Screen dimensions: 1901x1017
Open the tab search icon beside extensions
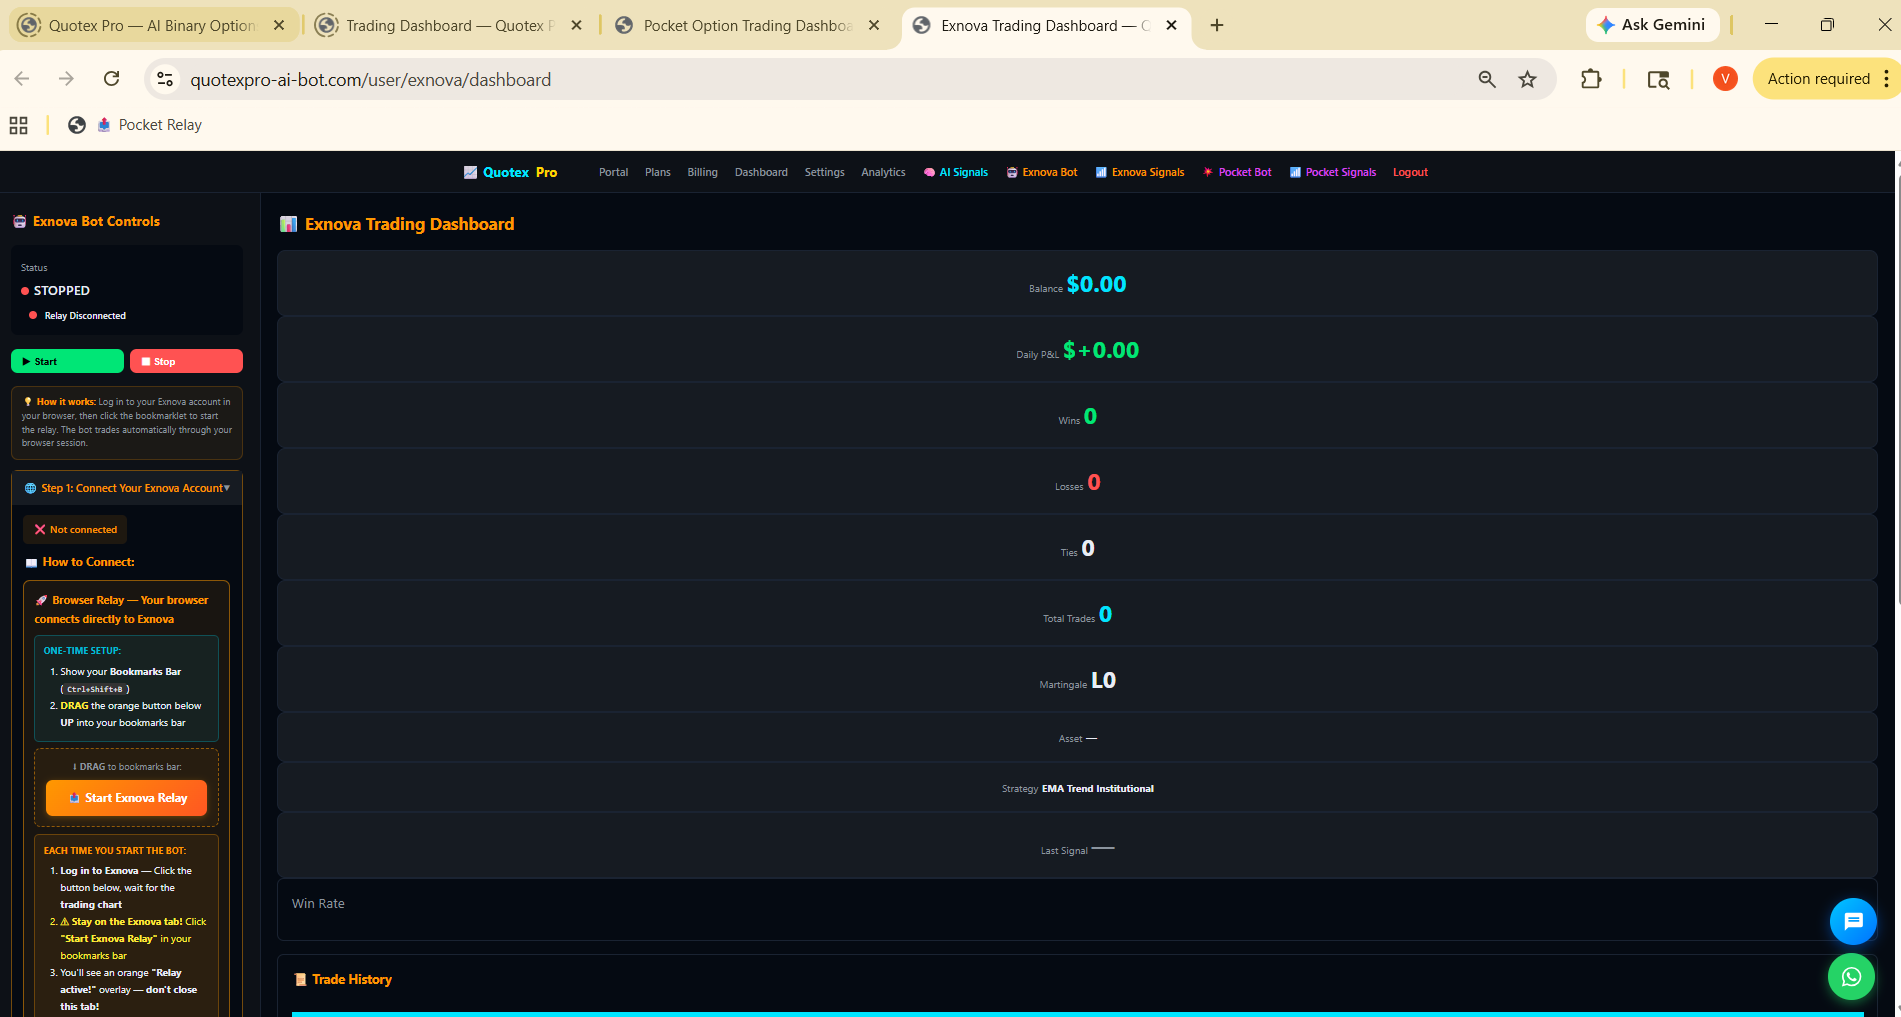(x=1658, y=79)
